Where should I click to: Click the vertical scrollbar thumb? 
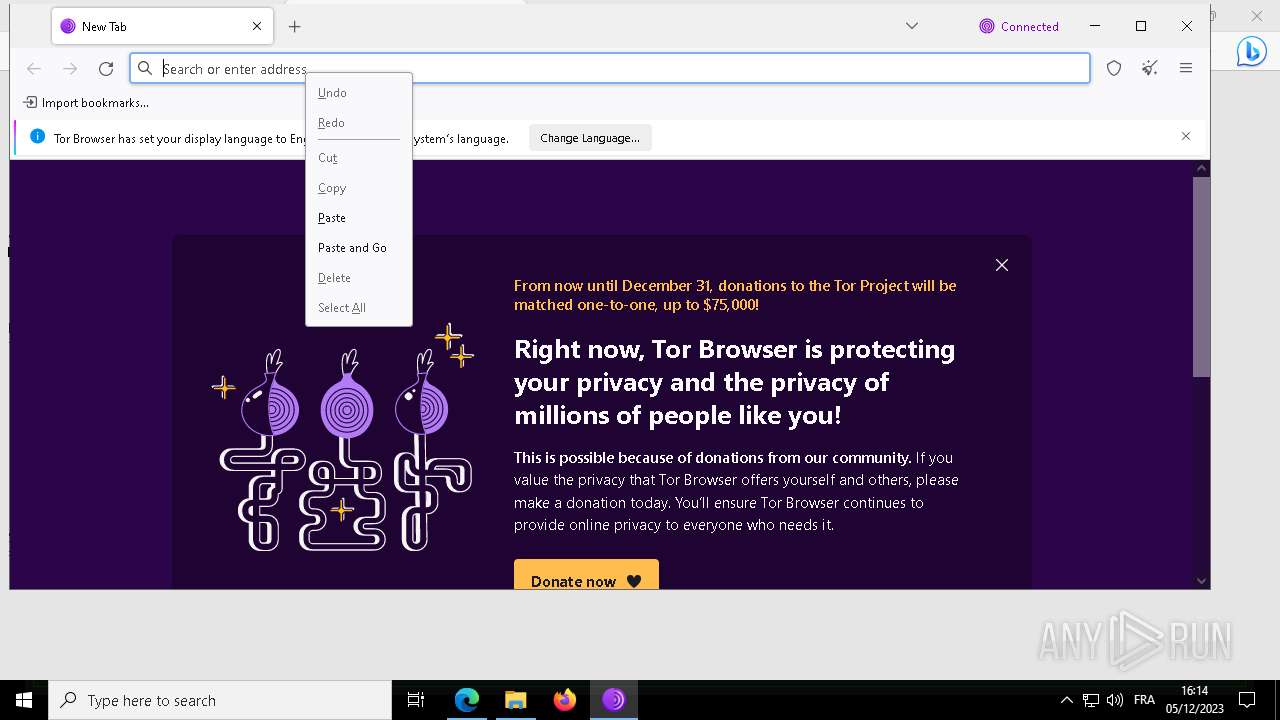[x=1202, y=277]
